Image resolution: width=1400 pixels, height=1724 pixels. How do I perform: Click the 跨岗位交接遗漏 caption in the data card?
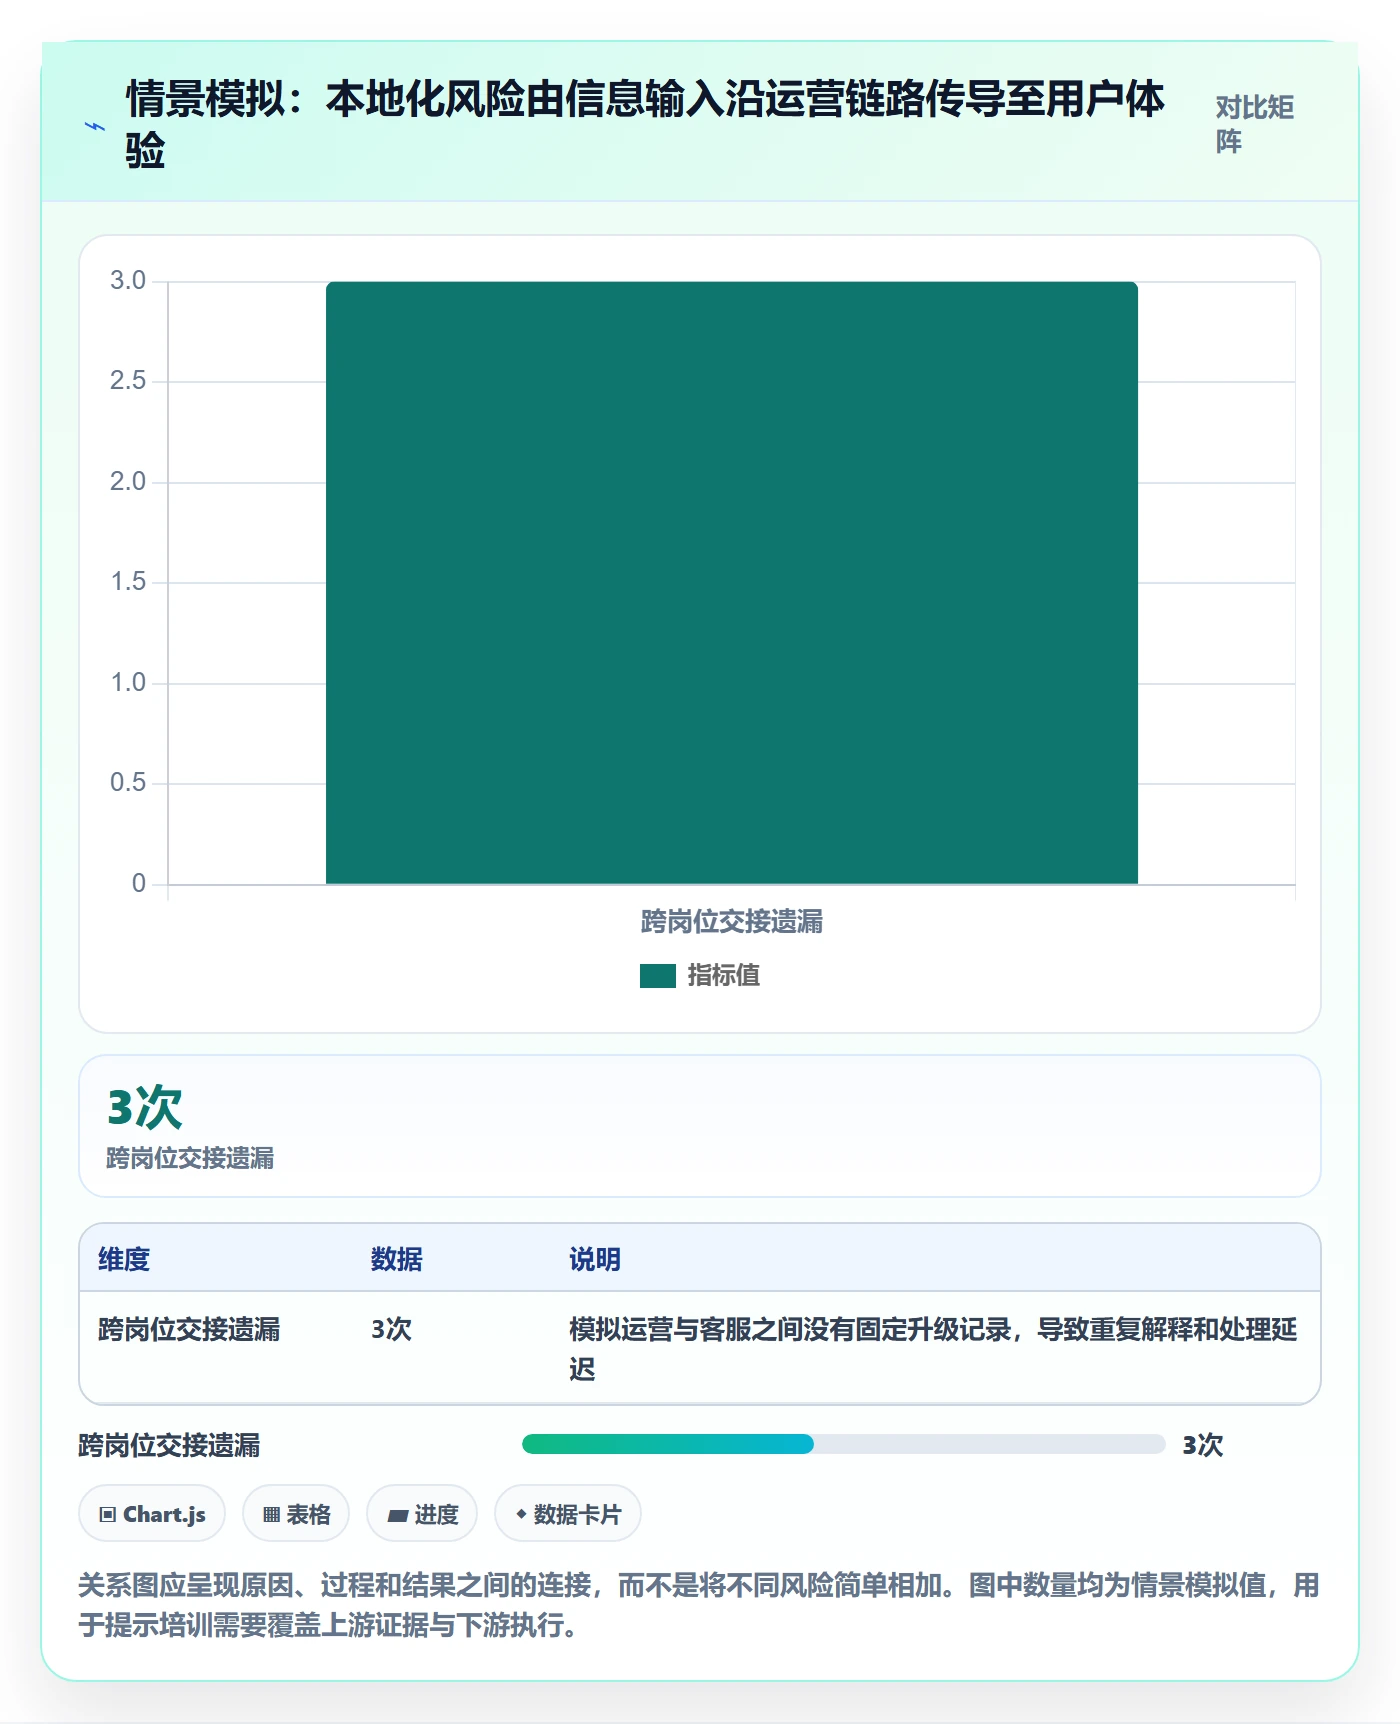pyautogui.click(x=190, y=1158)
